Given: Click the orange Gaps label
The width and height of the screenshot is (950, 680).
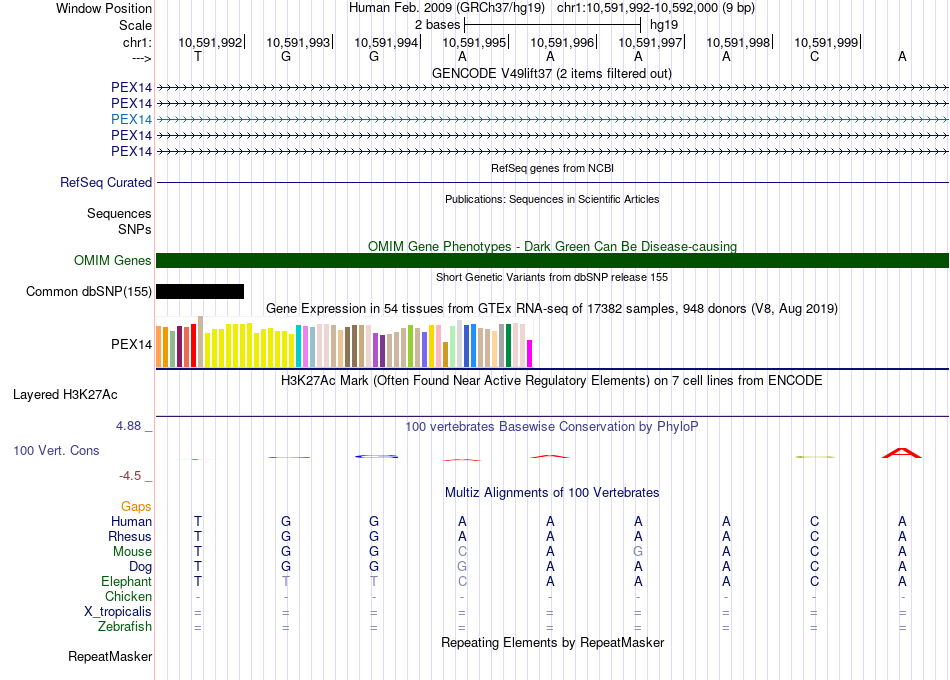Looking at the screenshot, I should click(x=136, y=507).
